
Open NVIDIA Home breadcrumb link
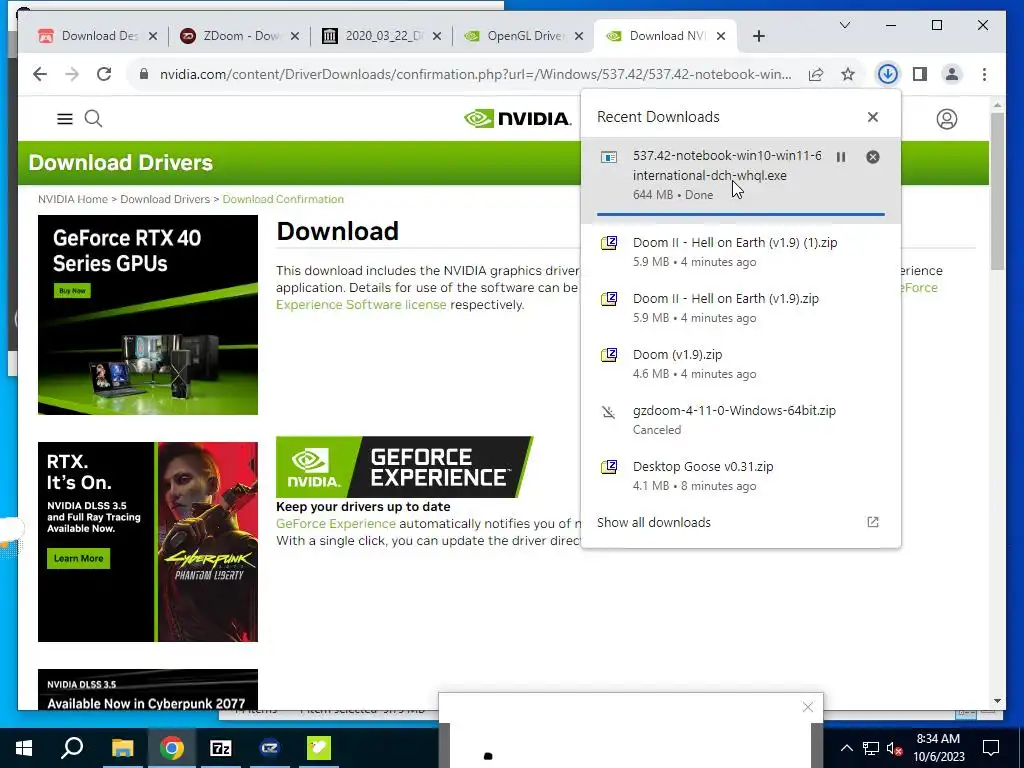72,199
